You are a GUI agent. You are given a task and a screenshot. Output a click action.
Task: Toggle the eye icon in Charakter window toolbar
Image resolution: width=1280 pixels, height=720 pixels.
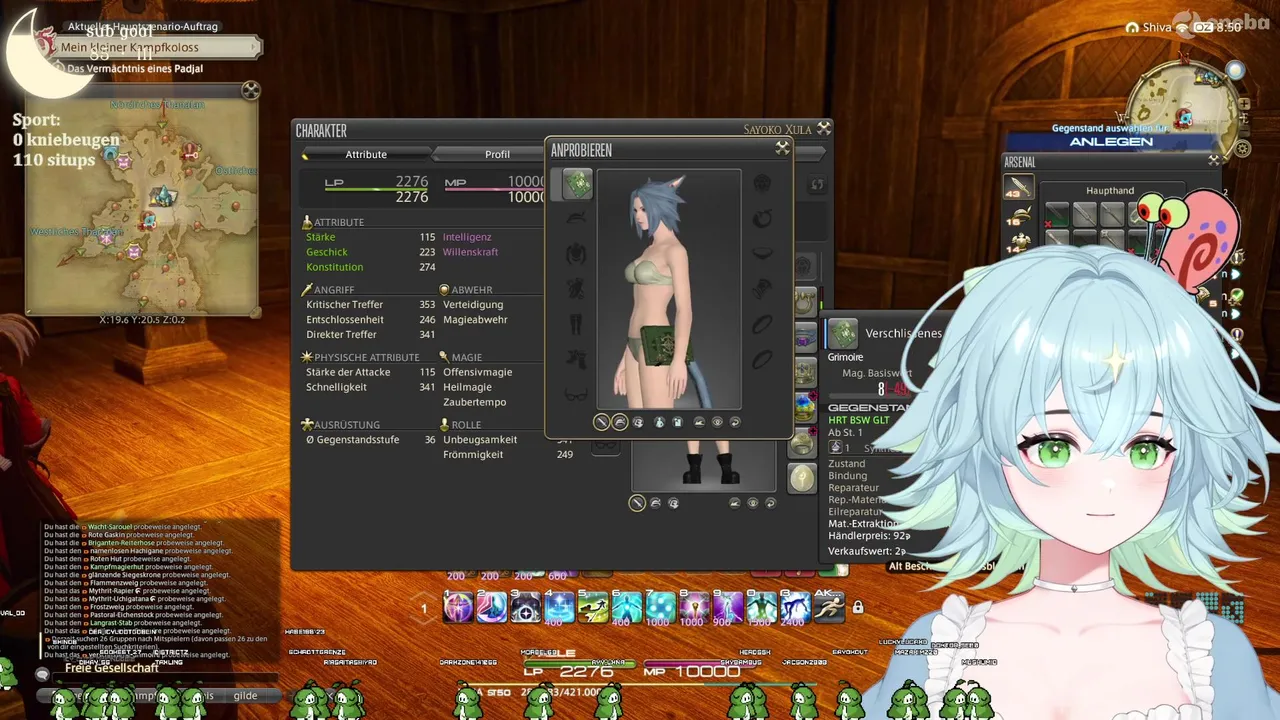click(x=753, y=503)
